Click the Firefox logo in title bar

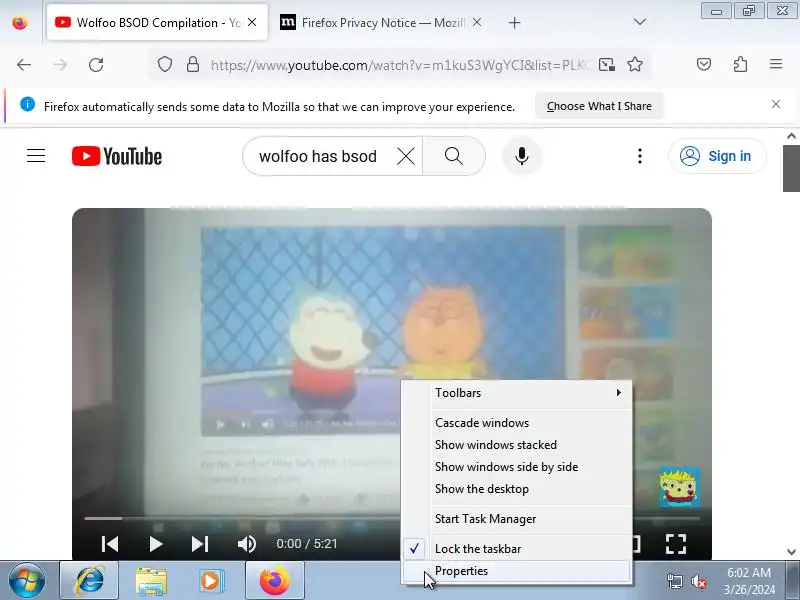tap(19, 22)
